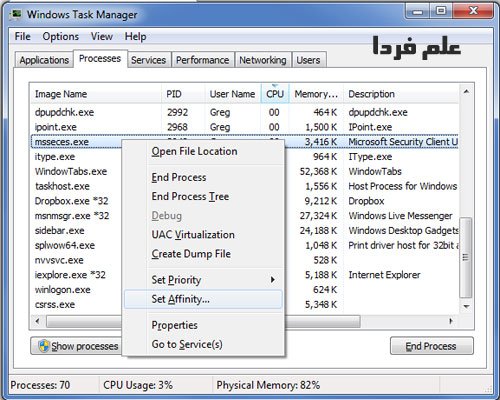Sort by the CPU column header

pos(275,94)
